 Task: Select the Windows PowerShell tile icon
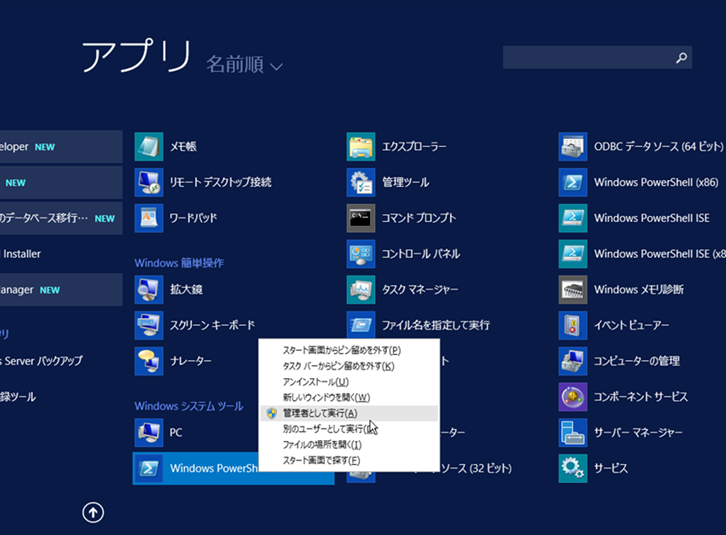coord(149,468)
